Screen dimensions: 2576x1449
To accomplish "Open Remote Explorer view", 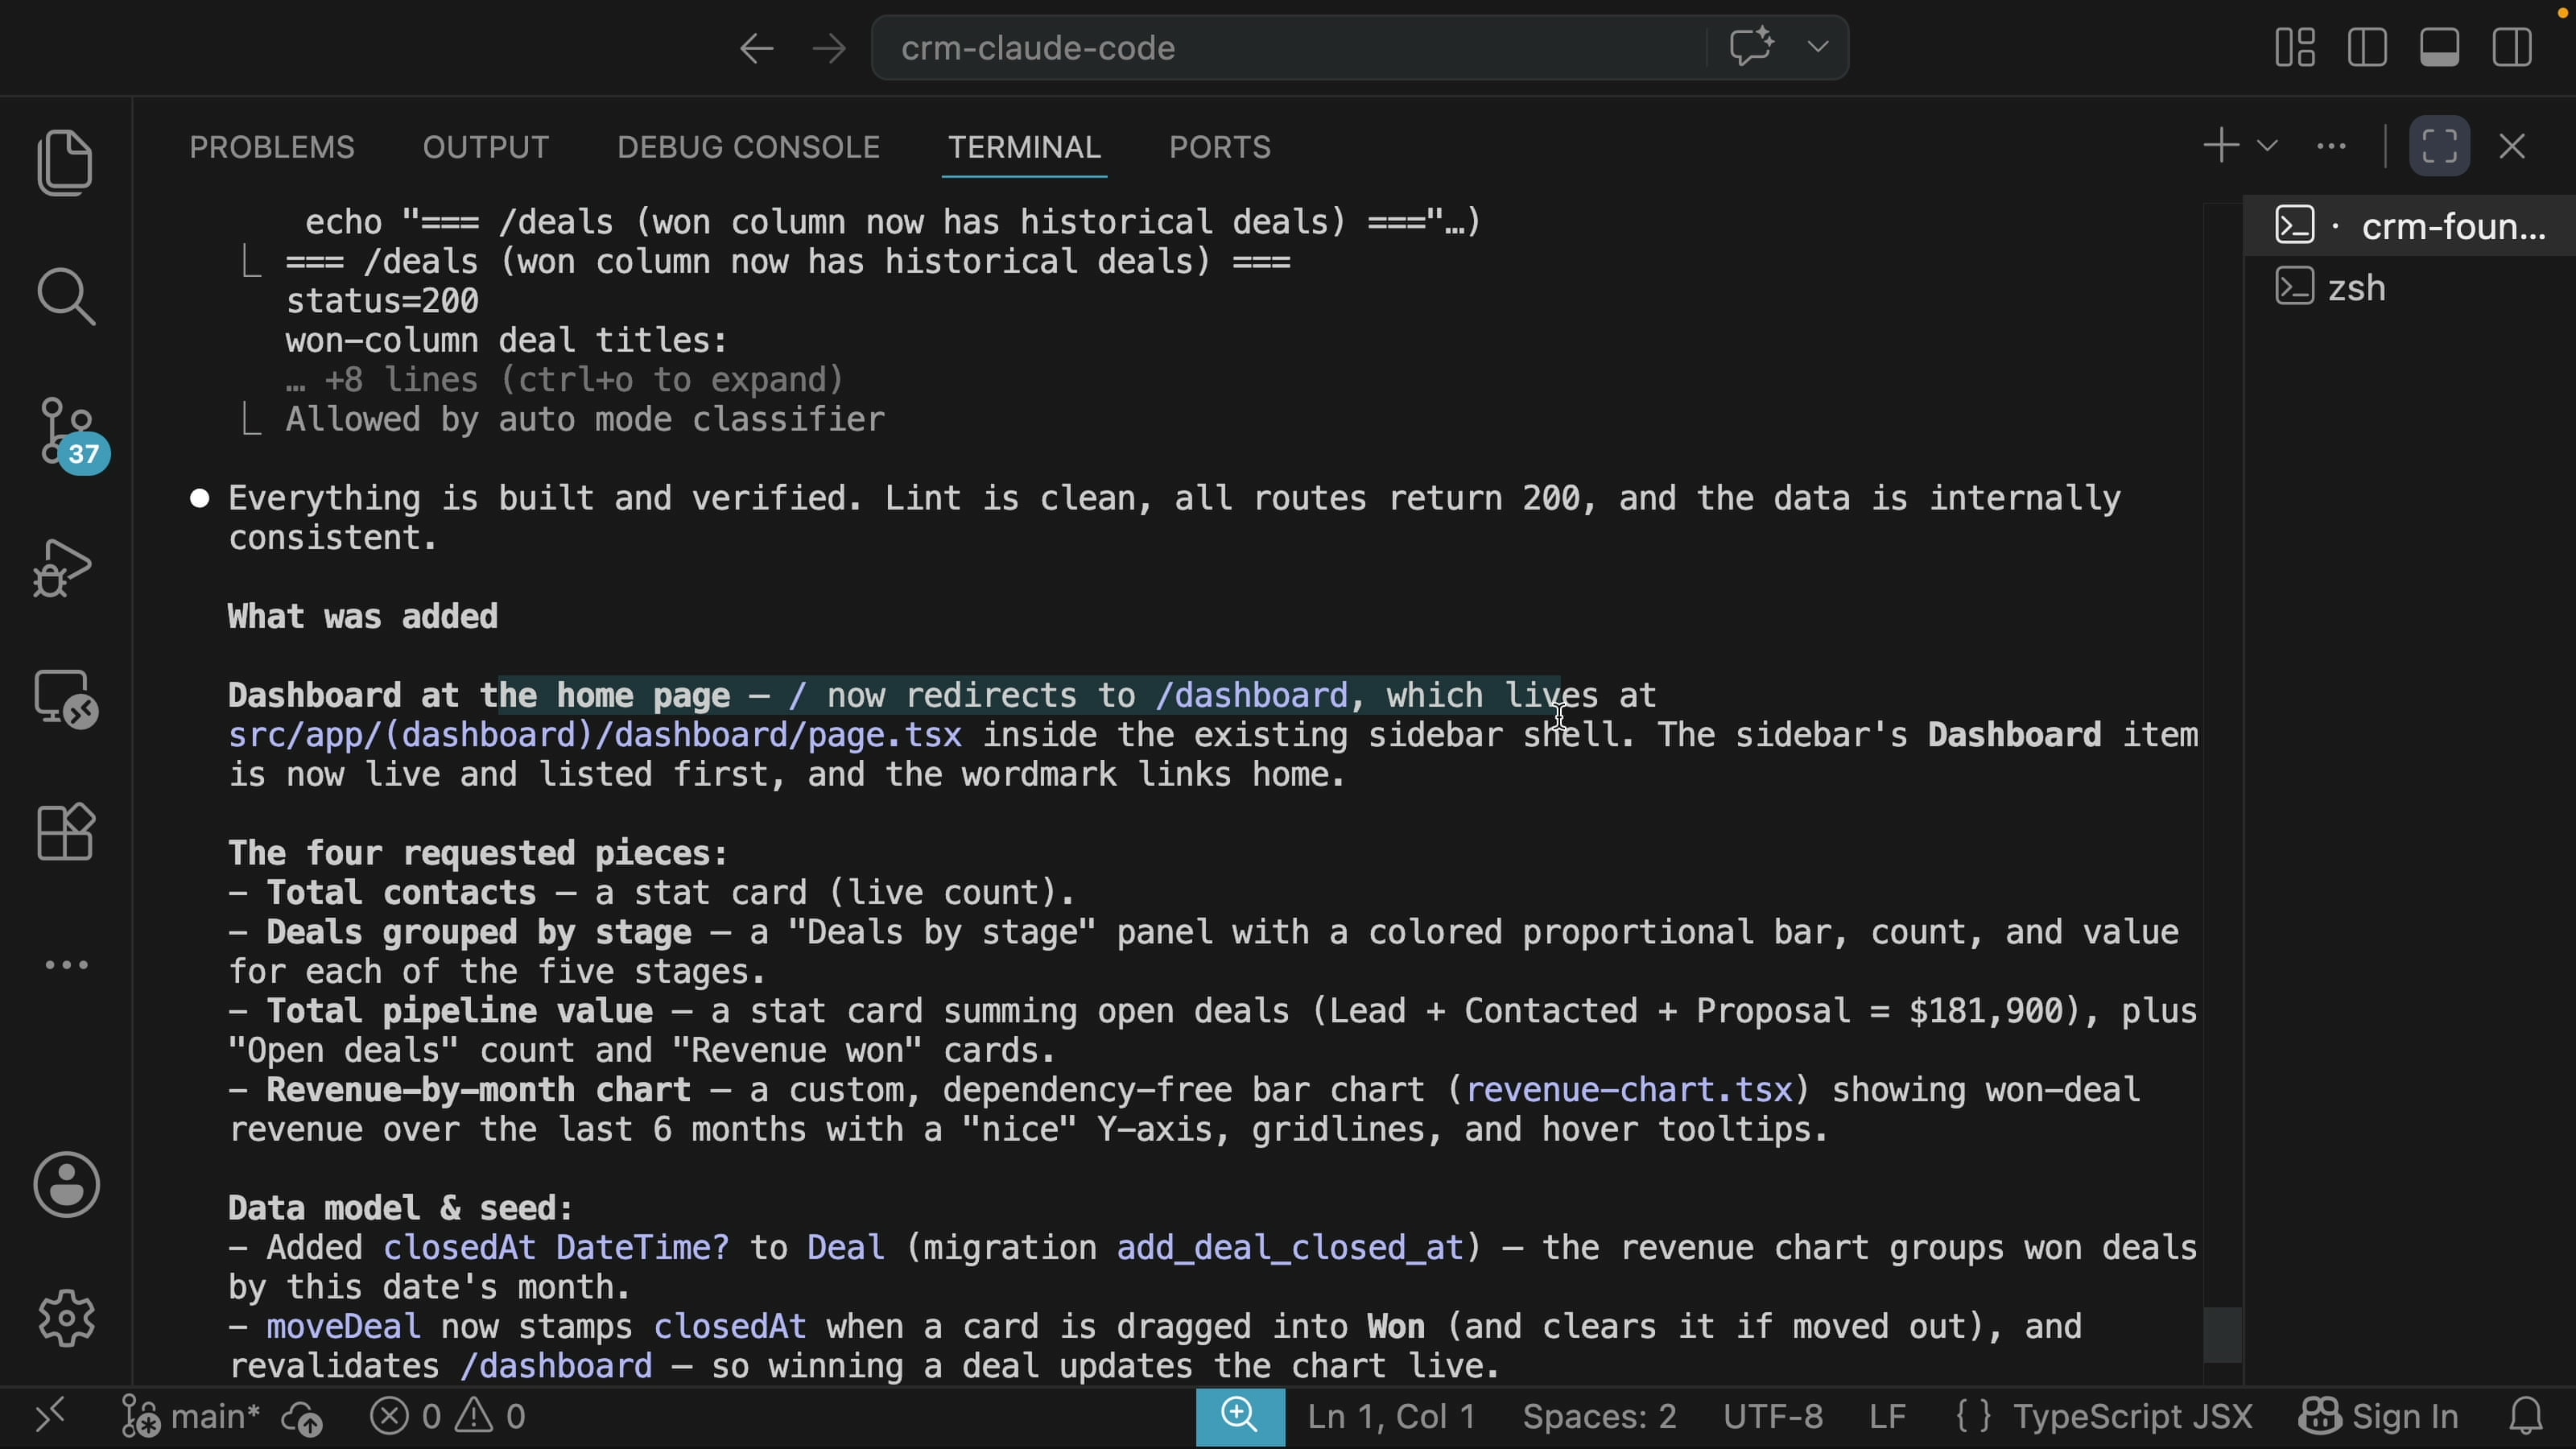I will [66, 699].
